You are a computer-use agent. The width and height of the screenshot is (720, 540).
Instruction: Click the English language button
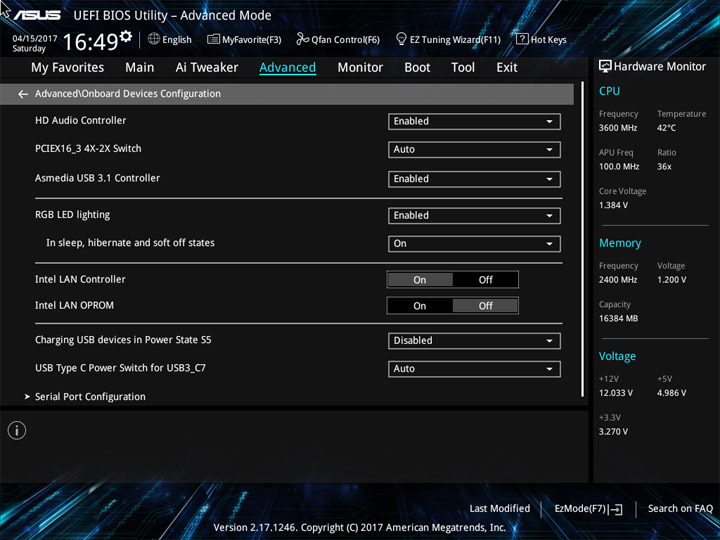(170, 39)
